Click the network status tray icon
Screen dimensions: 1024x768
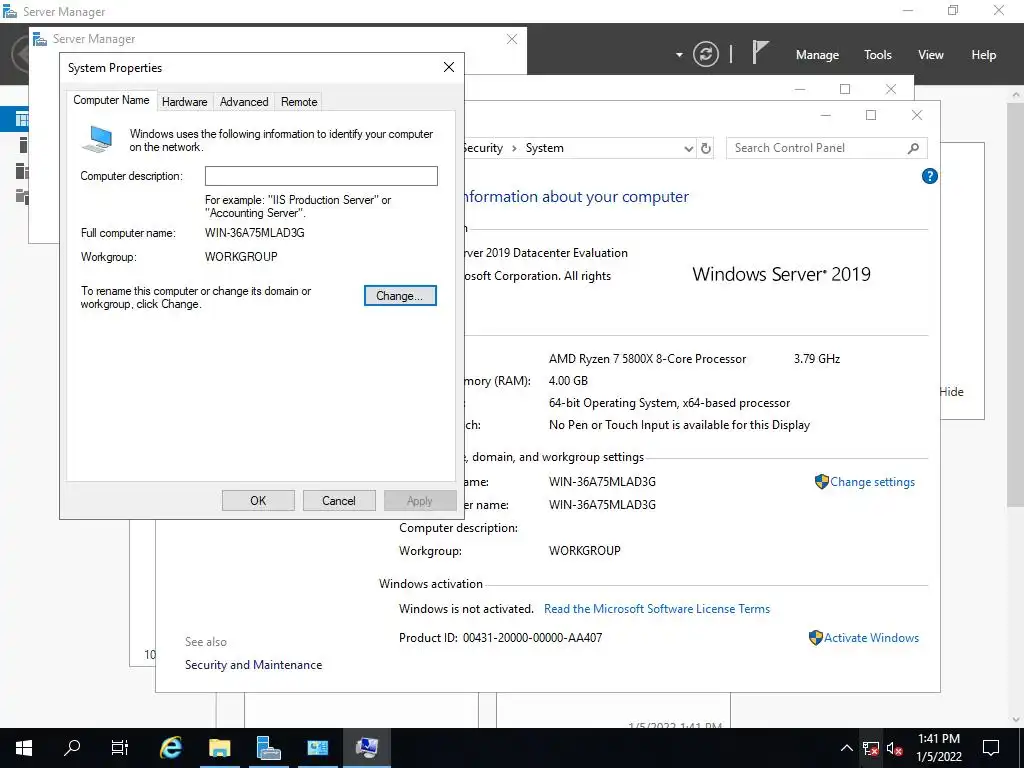(x=870, y=748)
